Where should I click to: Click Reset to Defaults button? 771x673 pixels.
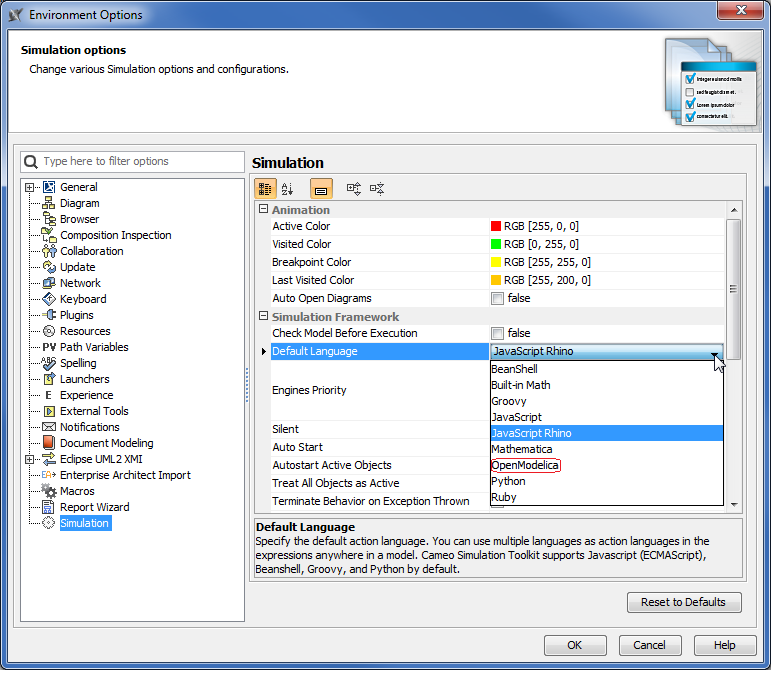point(683,603)
